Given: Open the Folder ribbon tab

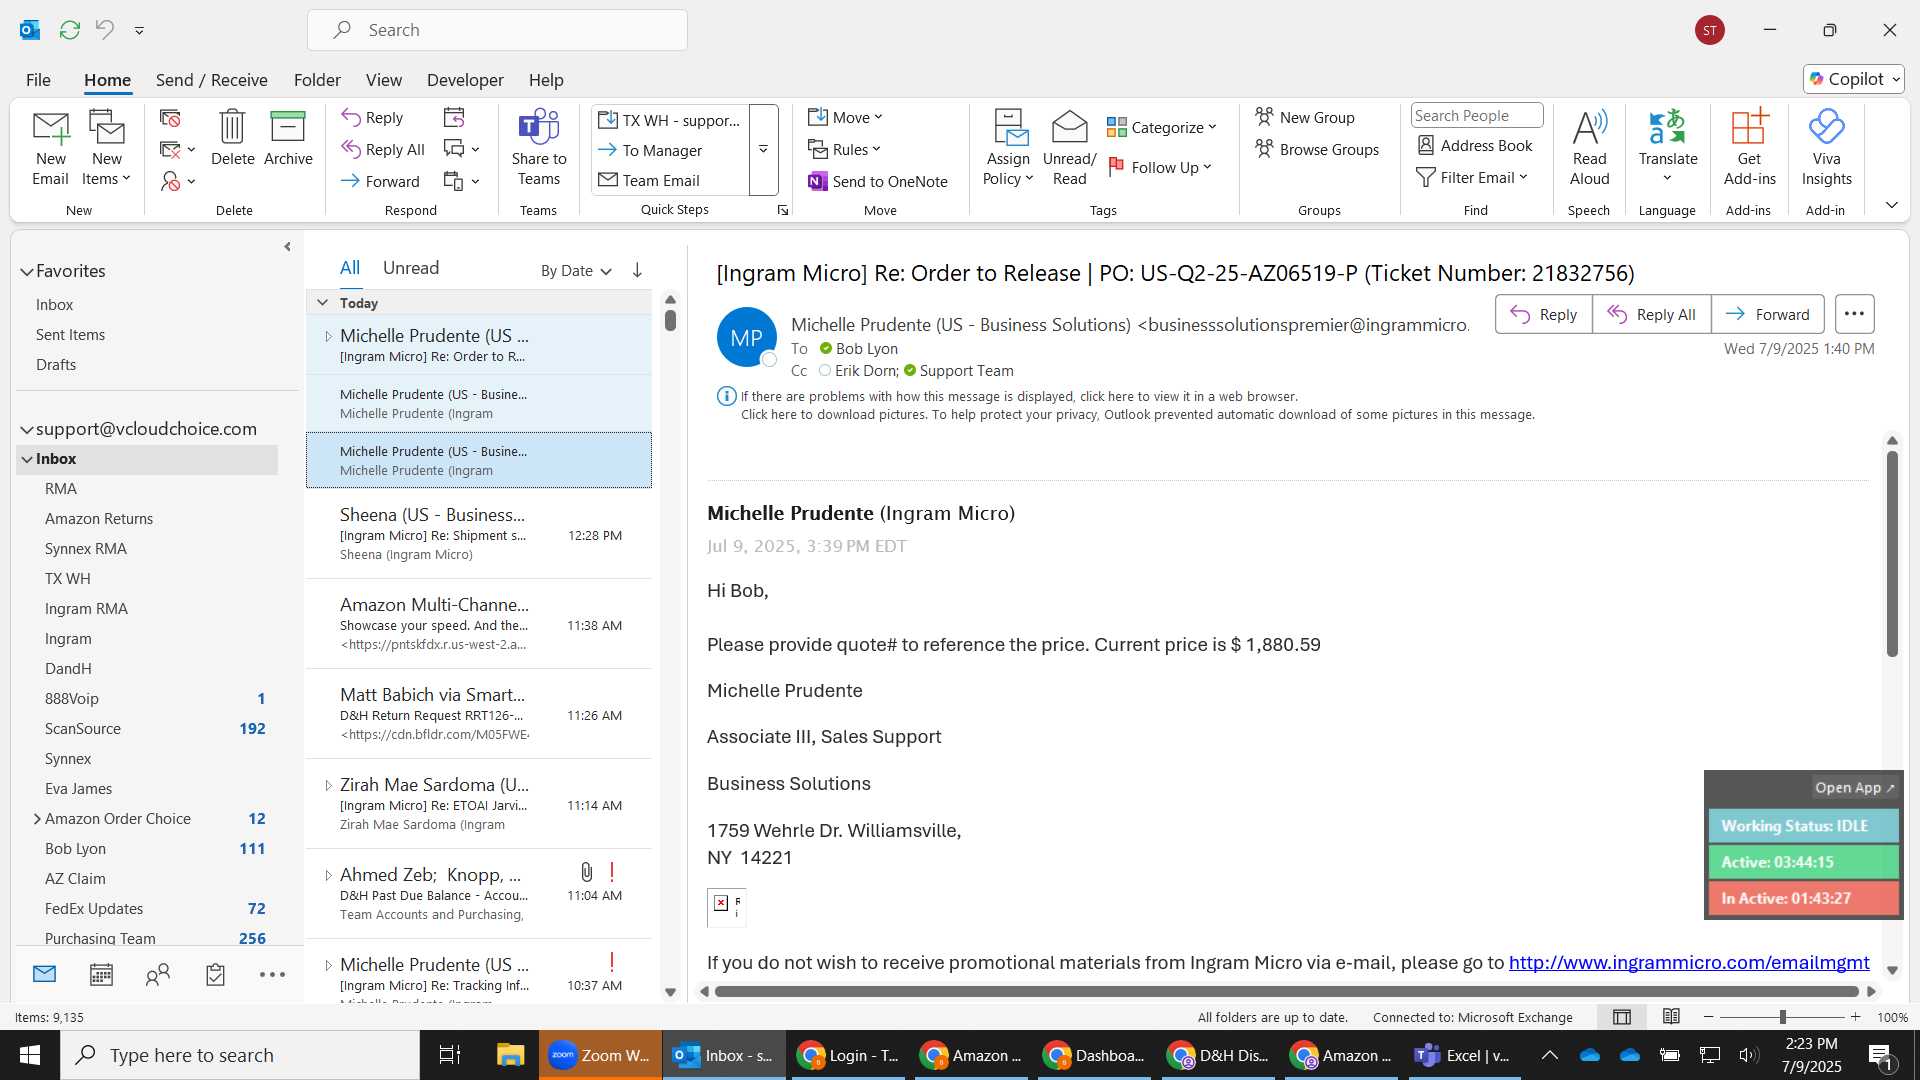Looking at the screenshot, I should point(317,79).
